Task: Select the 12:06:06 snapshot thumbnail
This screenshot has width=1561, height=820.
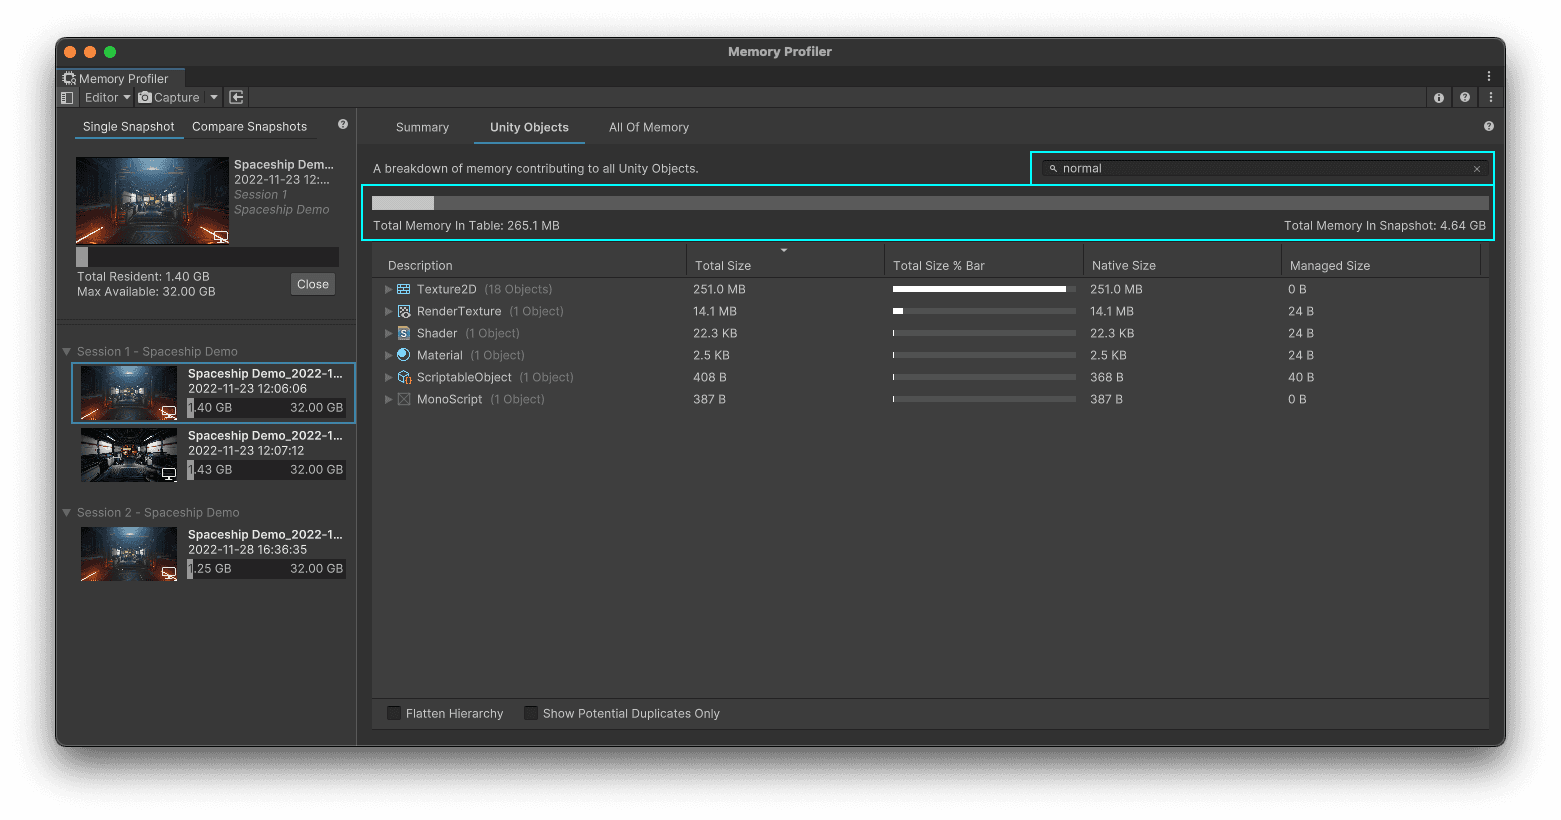Action: [x=129, y=393]
